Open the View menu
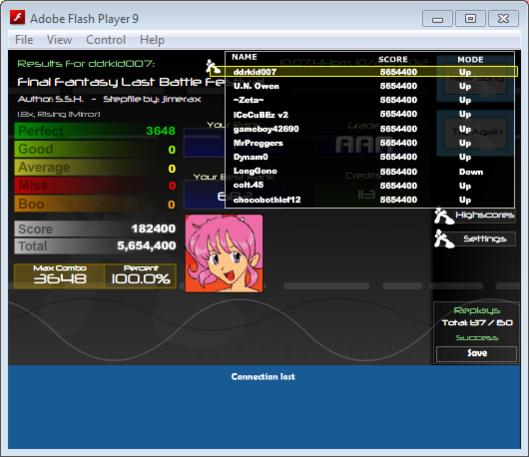 tap(59, 40)
